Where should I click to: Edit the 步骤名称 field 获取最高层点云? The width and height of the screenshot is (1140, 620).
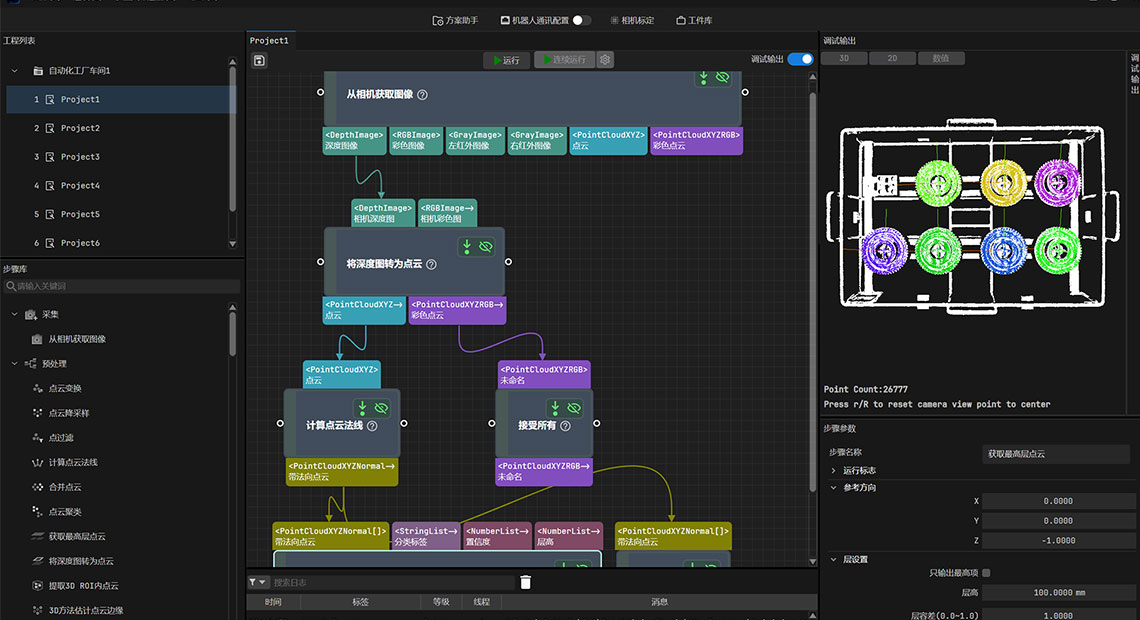1056,454
